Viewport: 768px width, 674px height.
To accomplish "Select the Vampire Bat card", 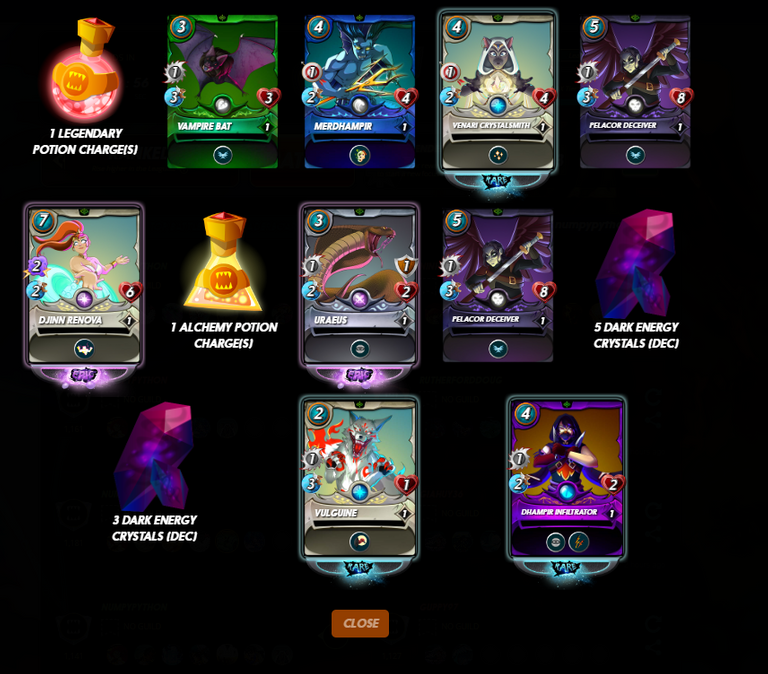I will (x=222, y=92).
